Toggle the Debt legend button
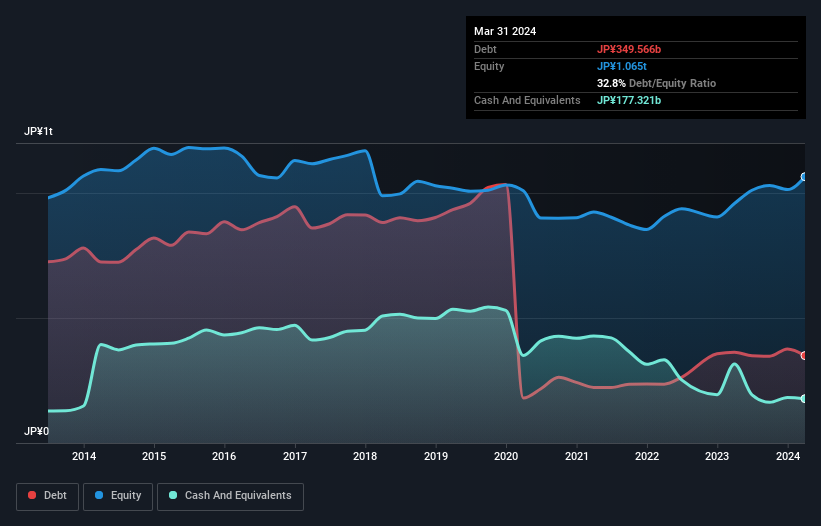This screenshot has width=821, height=526. pos(47,496)
